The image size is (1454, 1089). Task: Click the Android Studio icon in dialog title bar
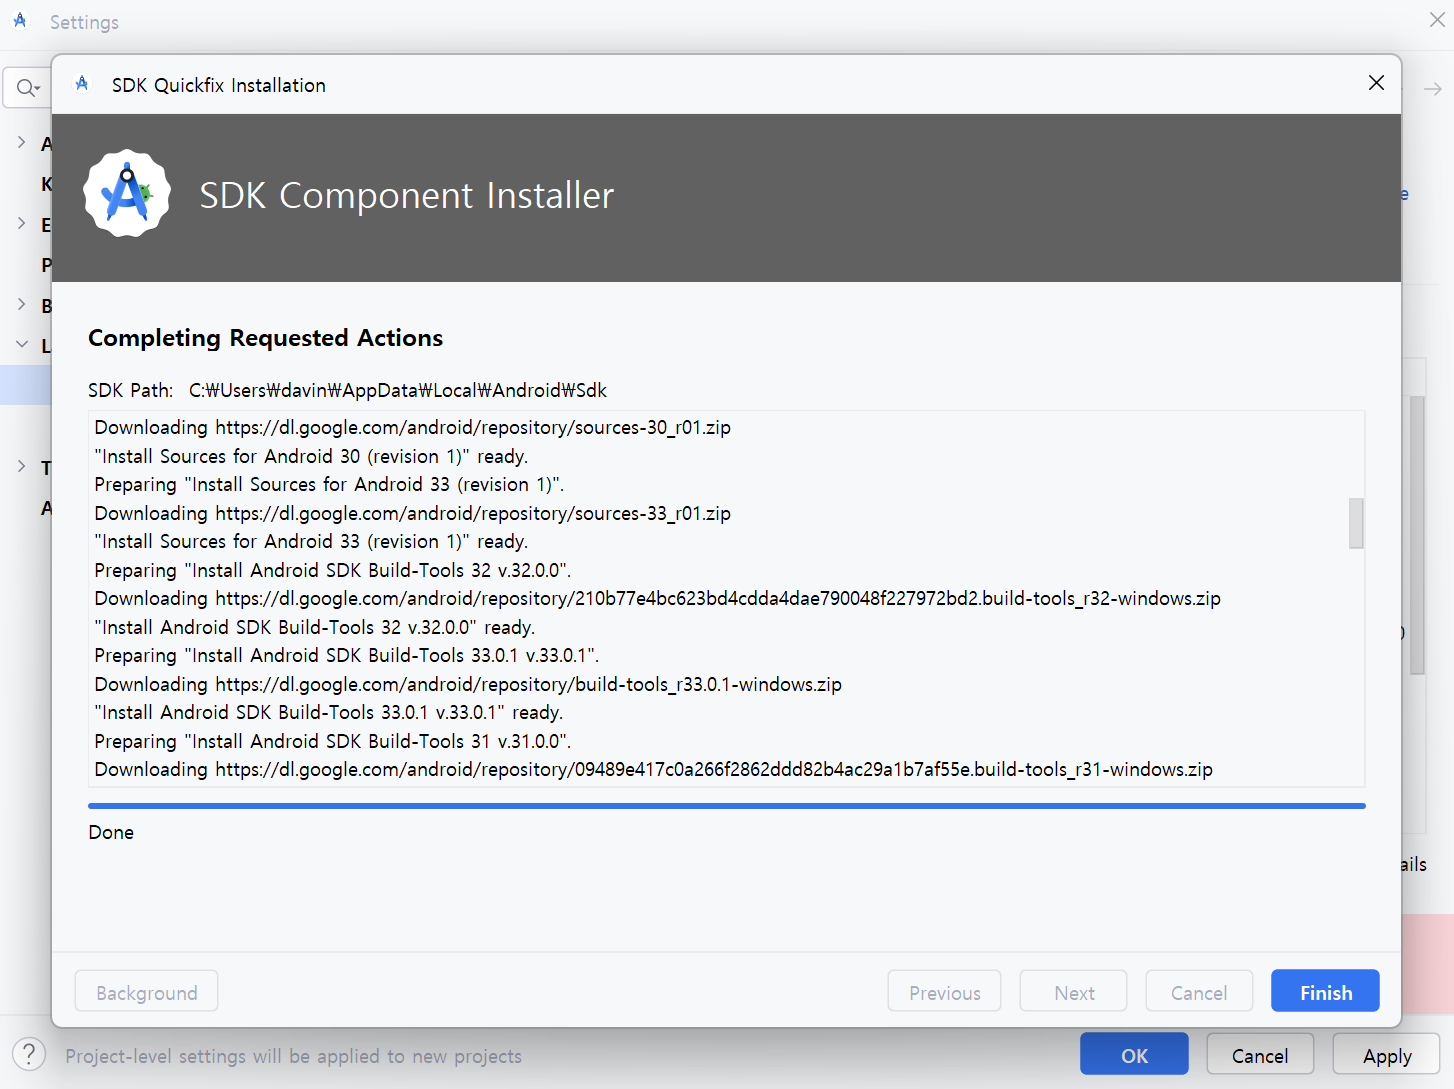coord(82,84)
